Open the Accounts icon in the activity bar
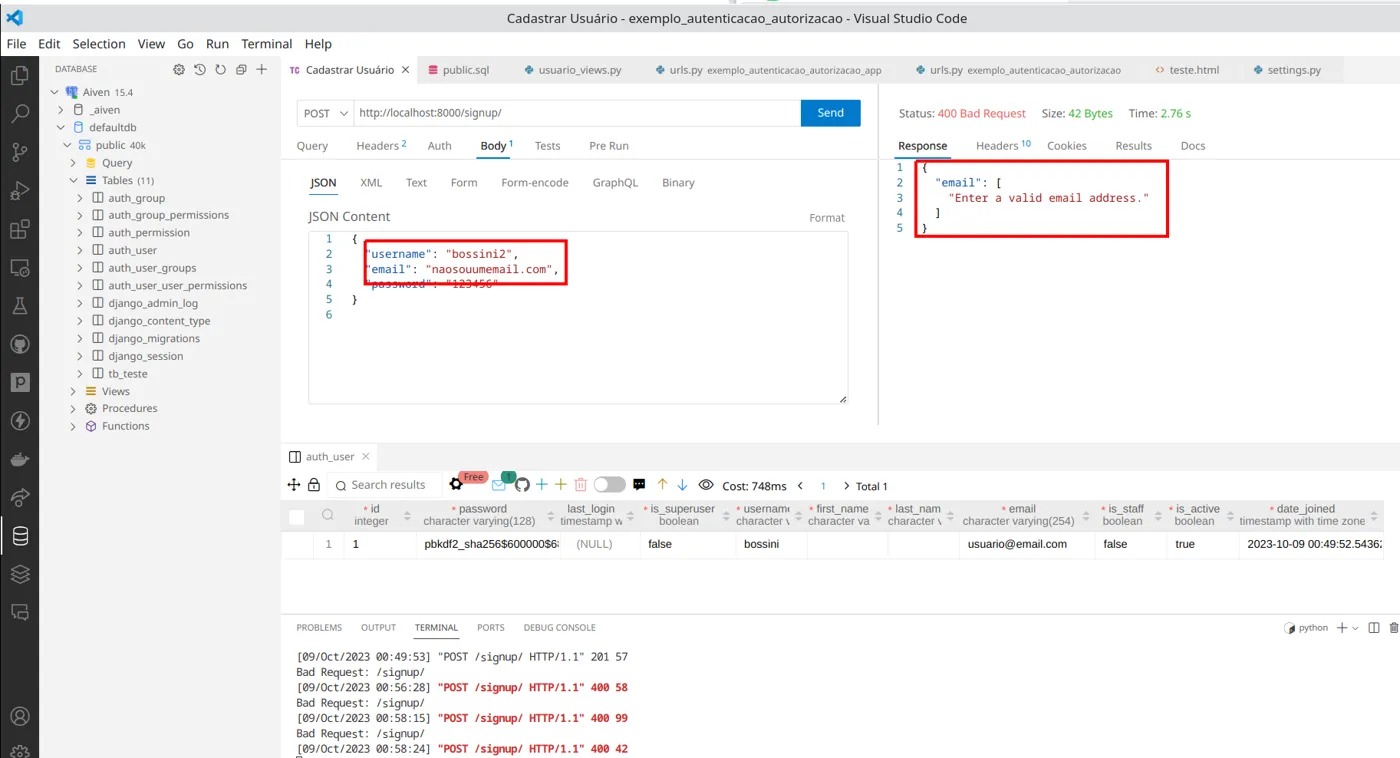Image resolution: width=1400 pixels, height=758 pixels. [x=19, y=716]
